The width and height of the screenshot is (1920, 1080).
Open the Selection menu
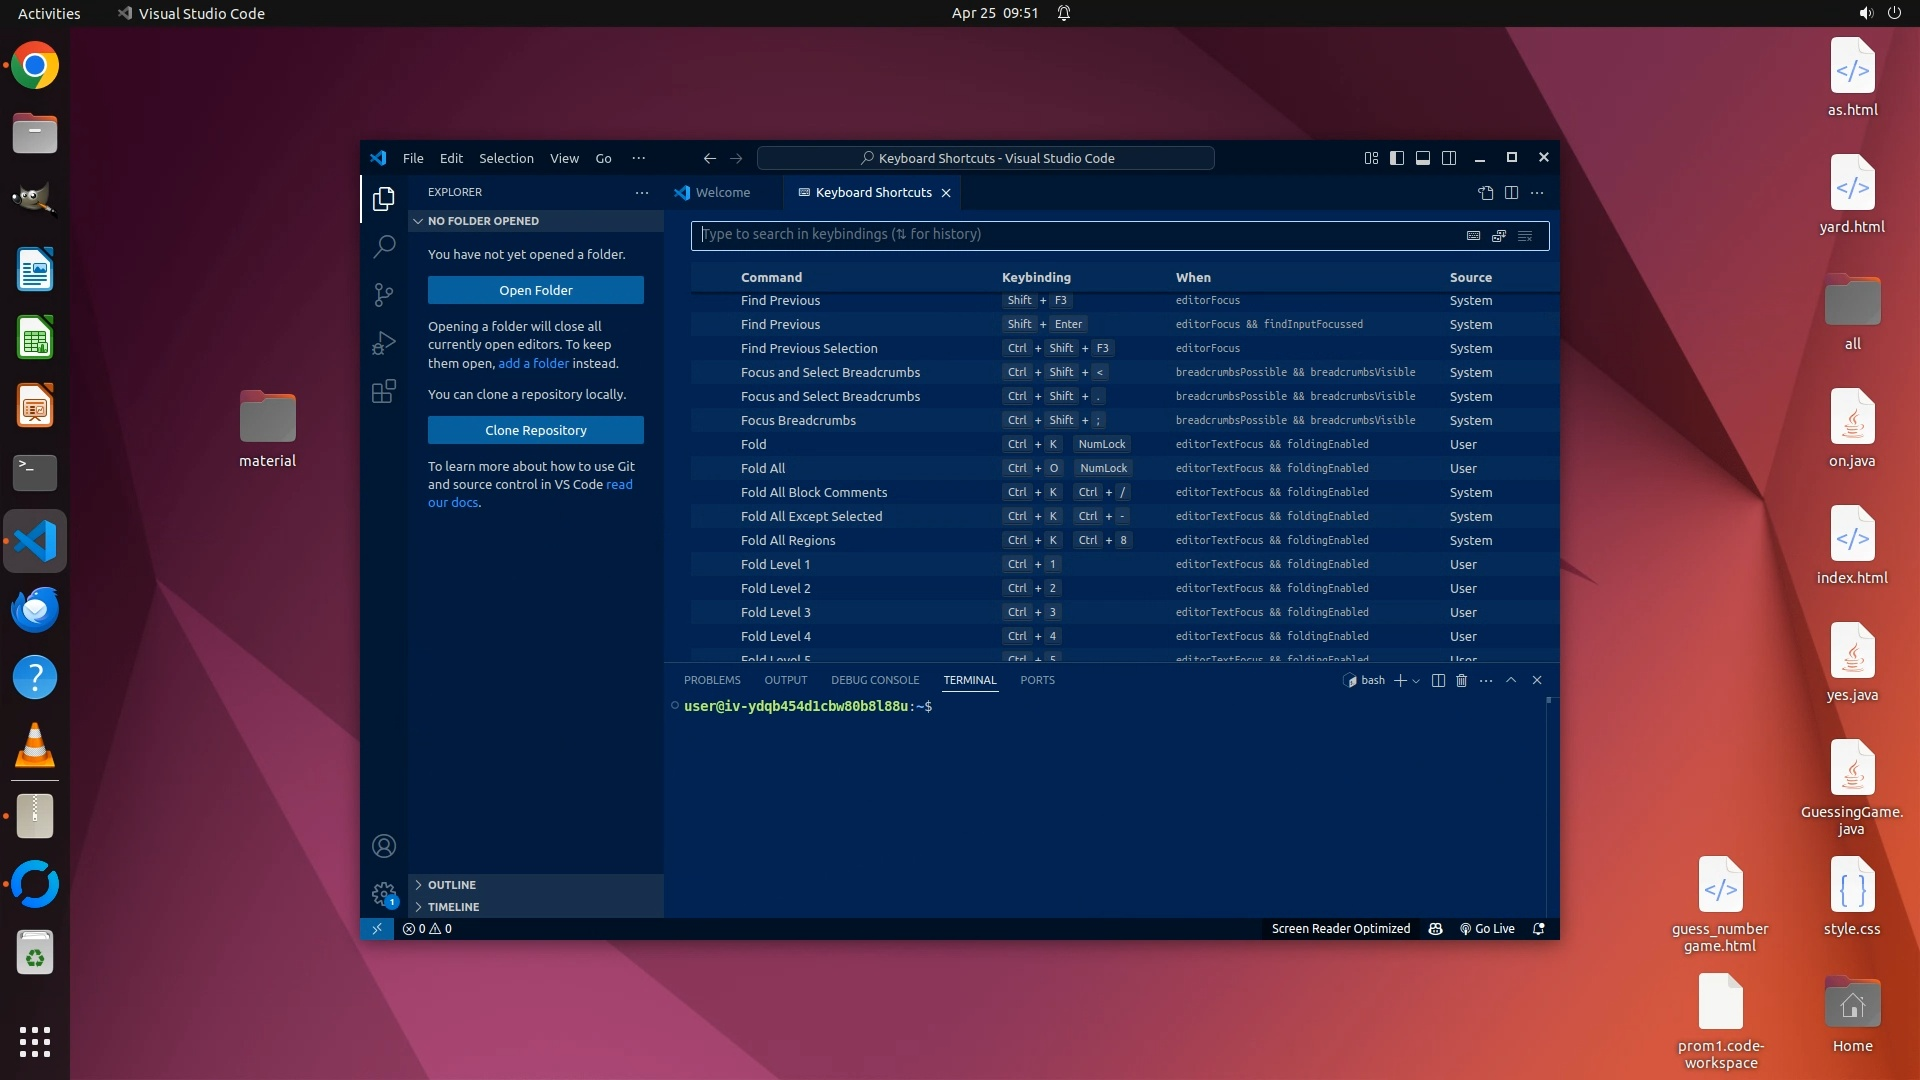pos(506,158)
